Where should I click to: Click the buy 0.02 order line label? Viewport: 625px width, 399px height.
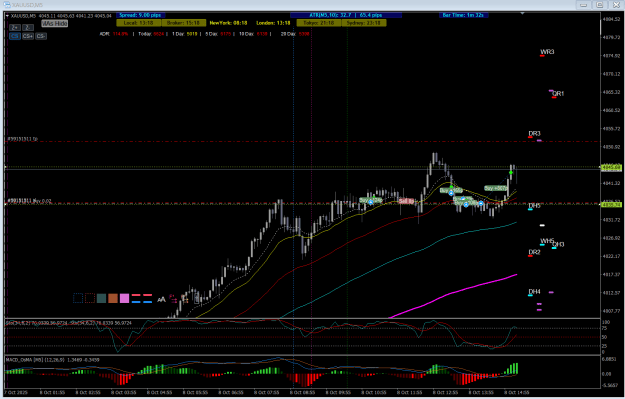[29, 201]
